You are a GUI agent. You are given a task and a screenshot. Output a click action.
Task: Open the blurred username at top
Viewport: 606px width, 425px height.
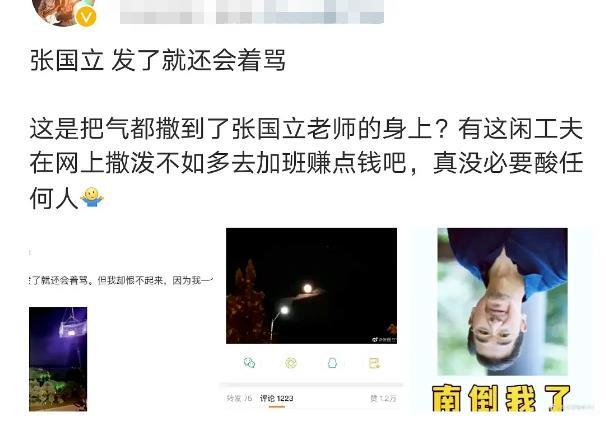click(252, 12)
